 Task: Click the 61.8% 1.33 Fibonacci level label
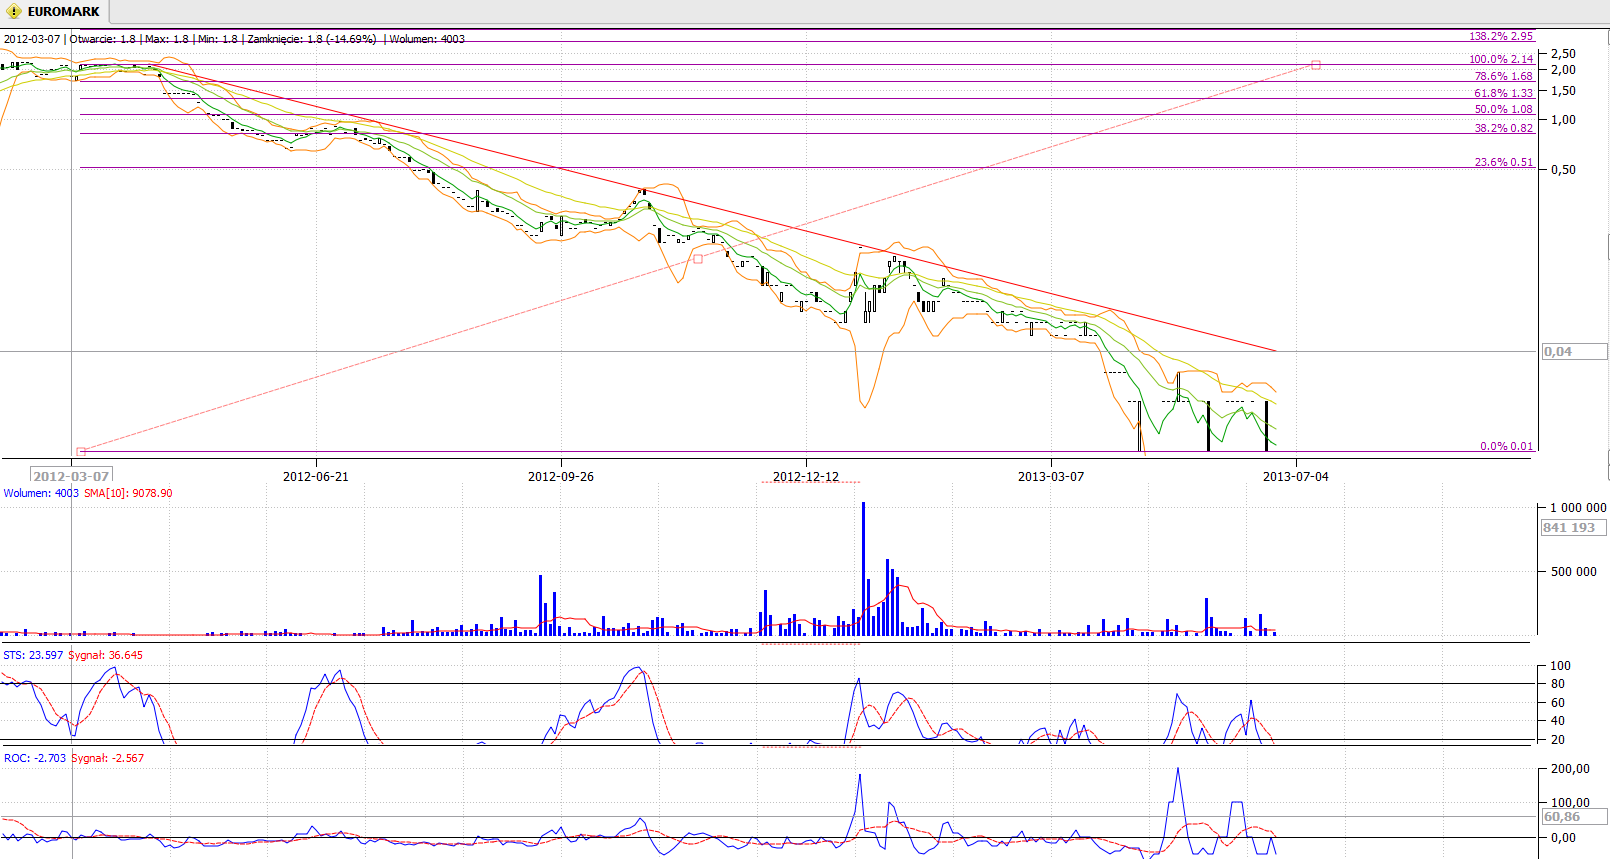1503,93
